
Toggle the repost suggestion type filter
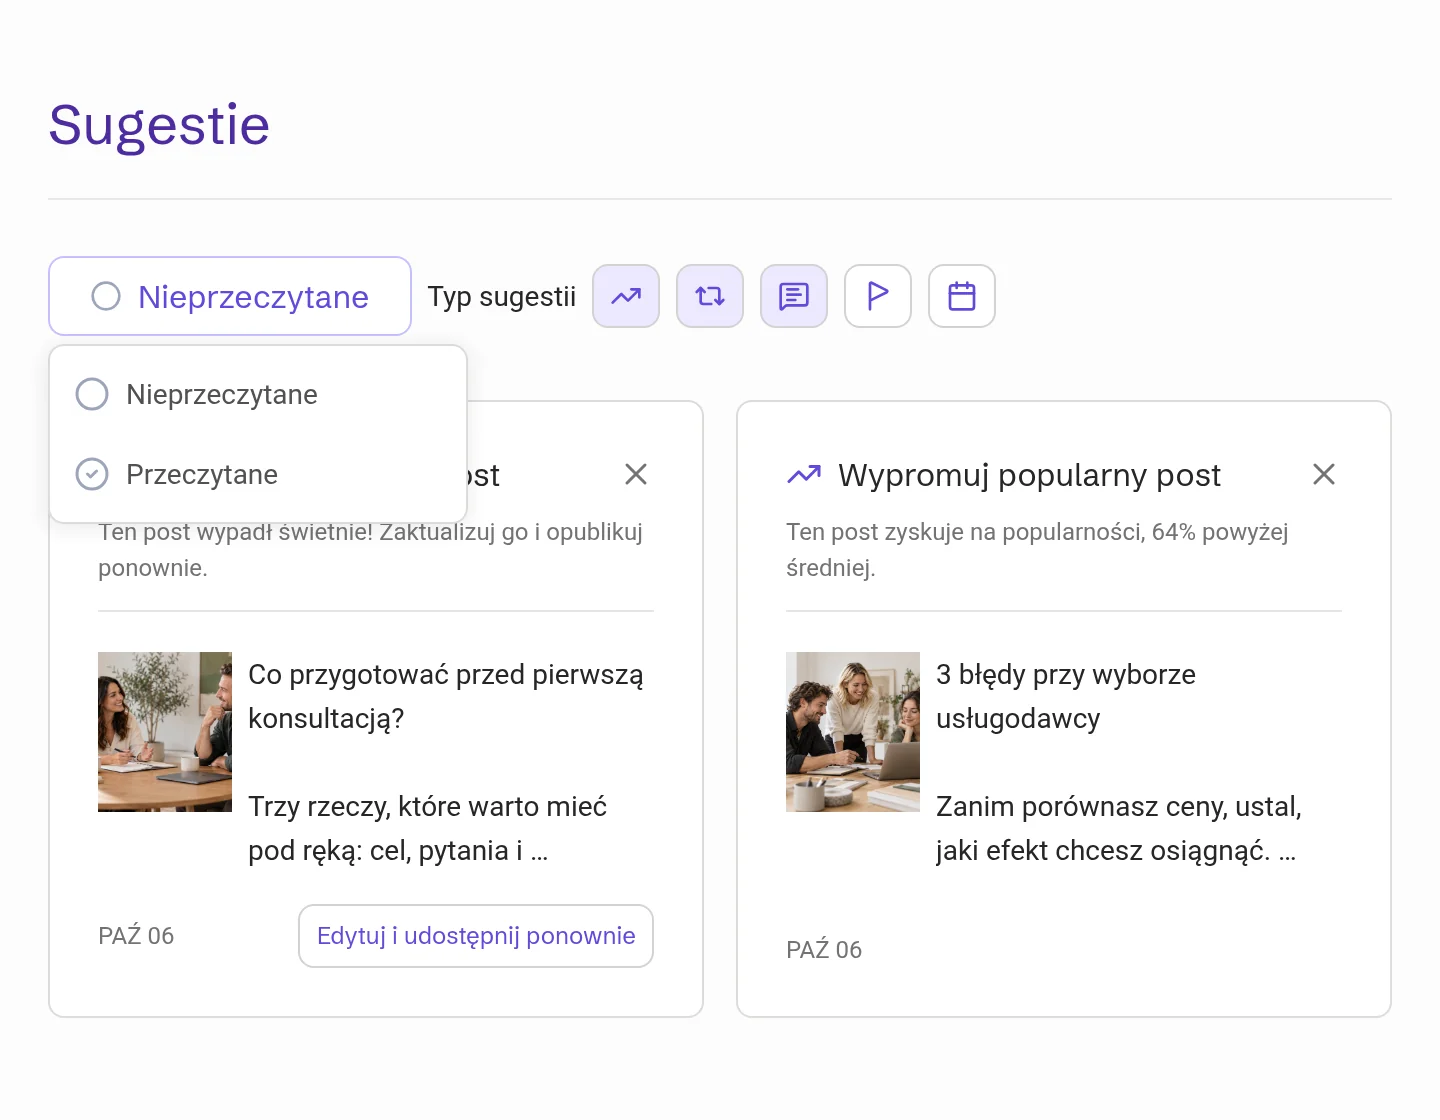click(710, 296)
